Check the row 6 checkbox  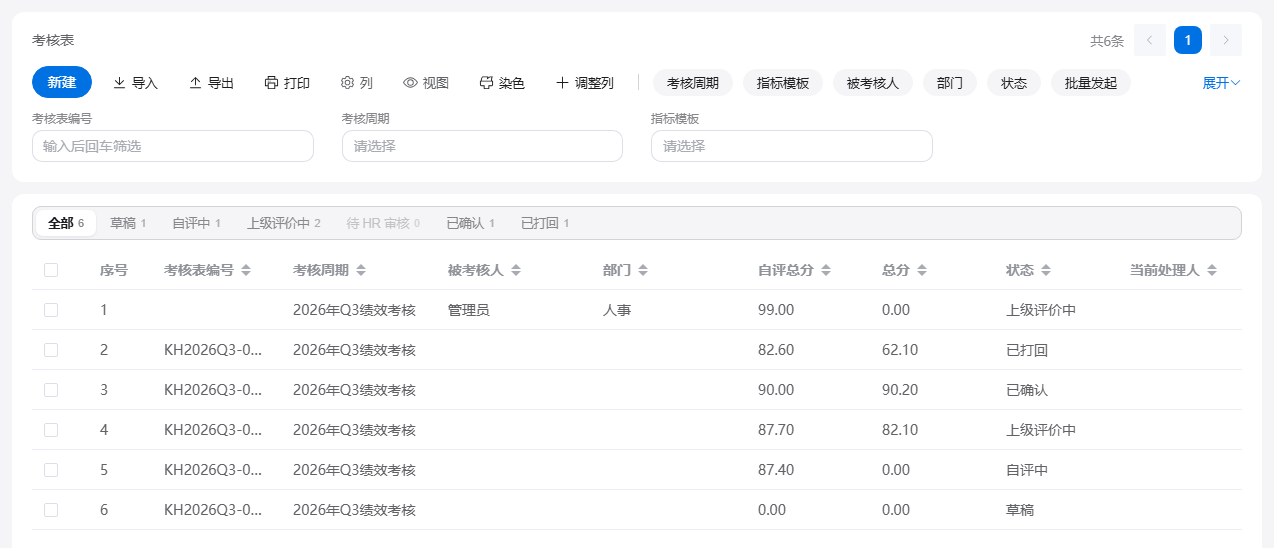tap(51, 510)
